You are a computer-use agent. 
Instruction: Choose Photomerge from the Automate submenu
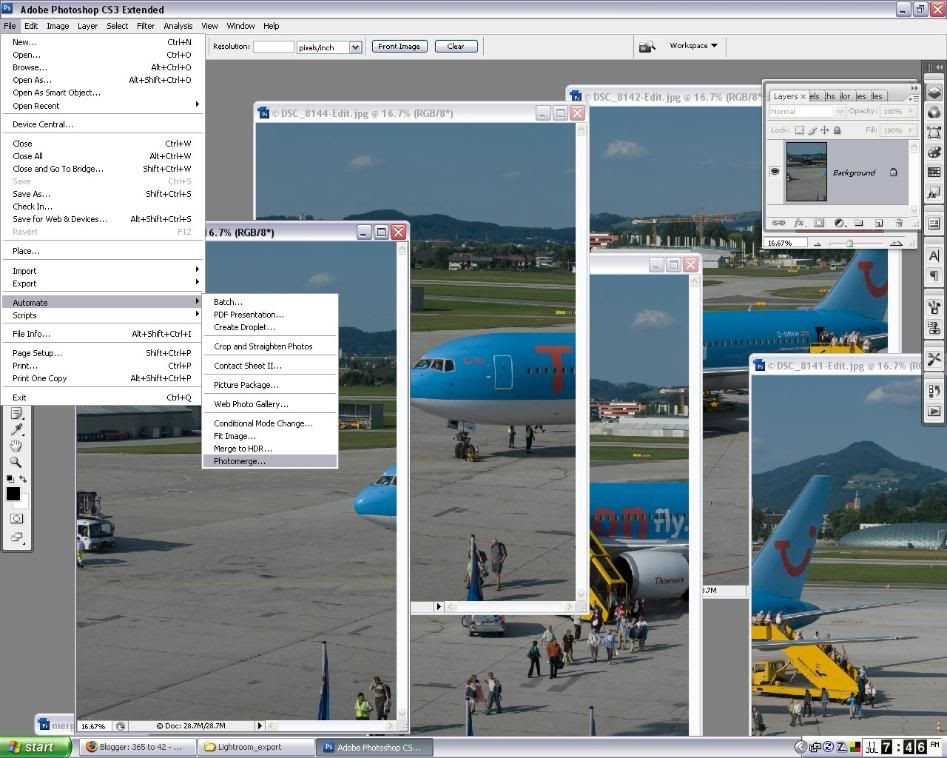(x=270, y=461)
